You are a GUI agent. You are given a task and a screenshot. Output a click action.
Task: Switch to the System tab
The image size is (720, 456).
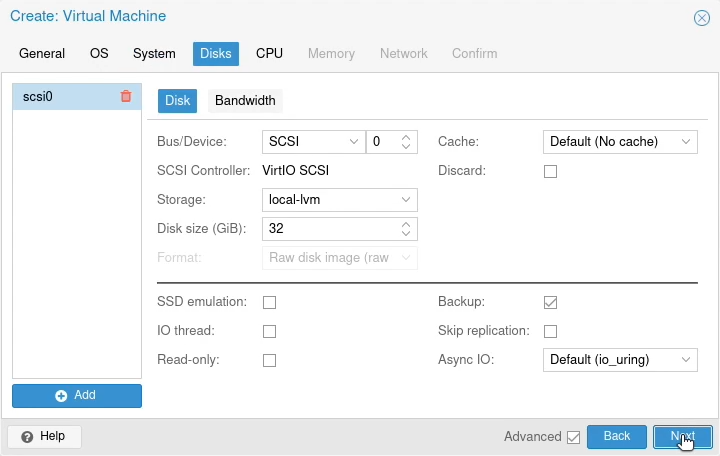point(154,54)
